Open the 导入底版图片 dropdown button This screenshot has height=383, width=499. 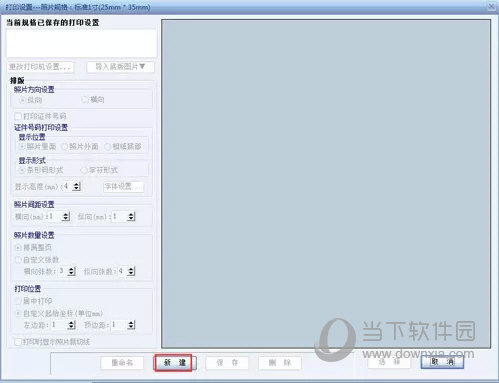coord(120,67)
